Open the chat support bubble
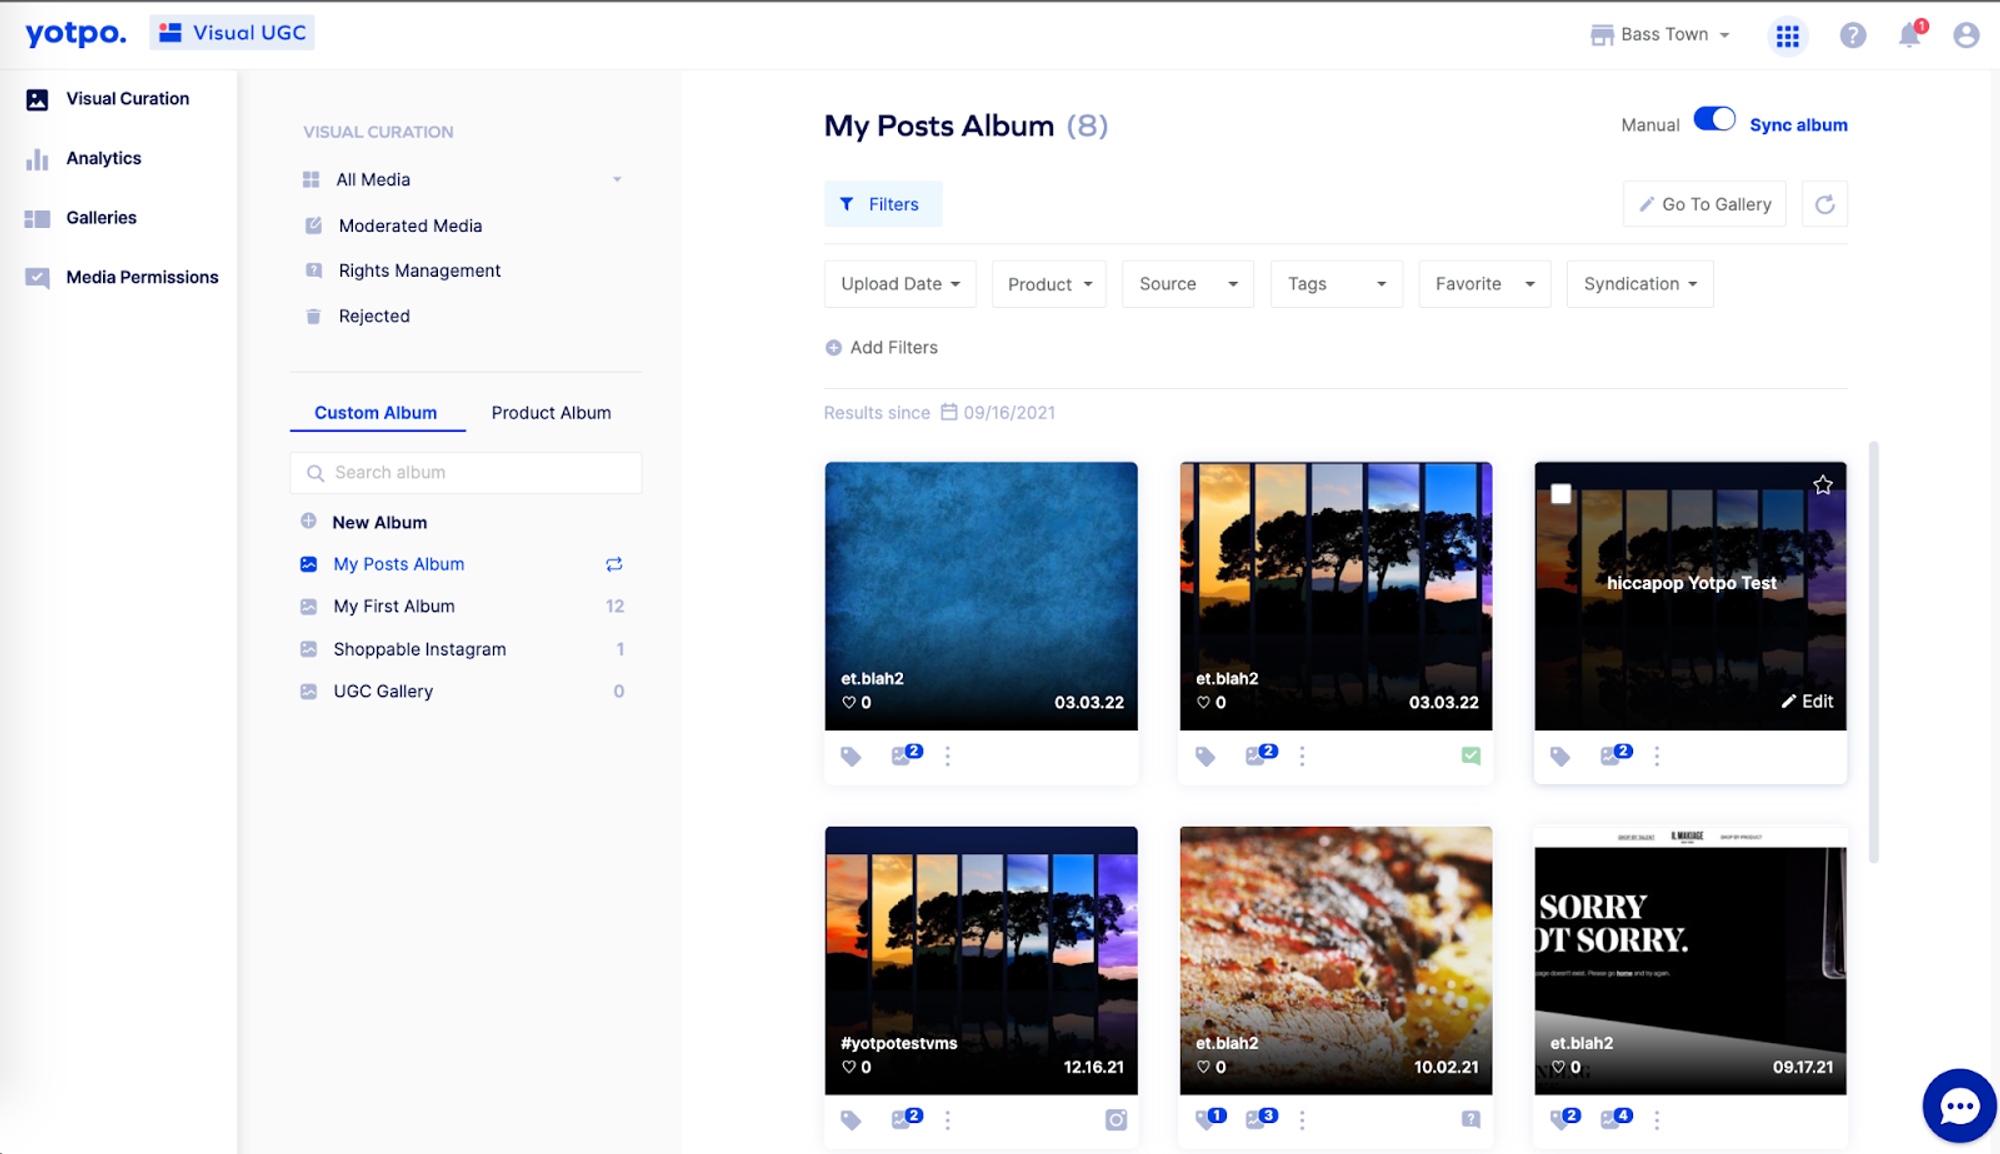Viewport: 2000px width, 1154px height. [1958, 1106]
